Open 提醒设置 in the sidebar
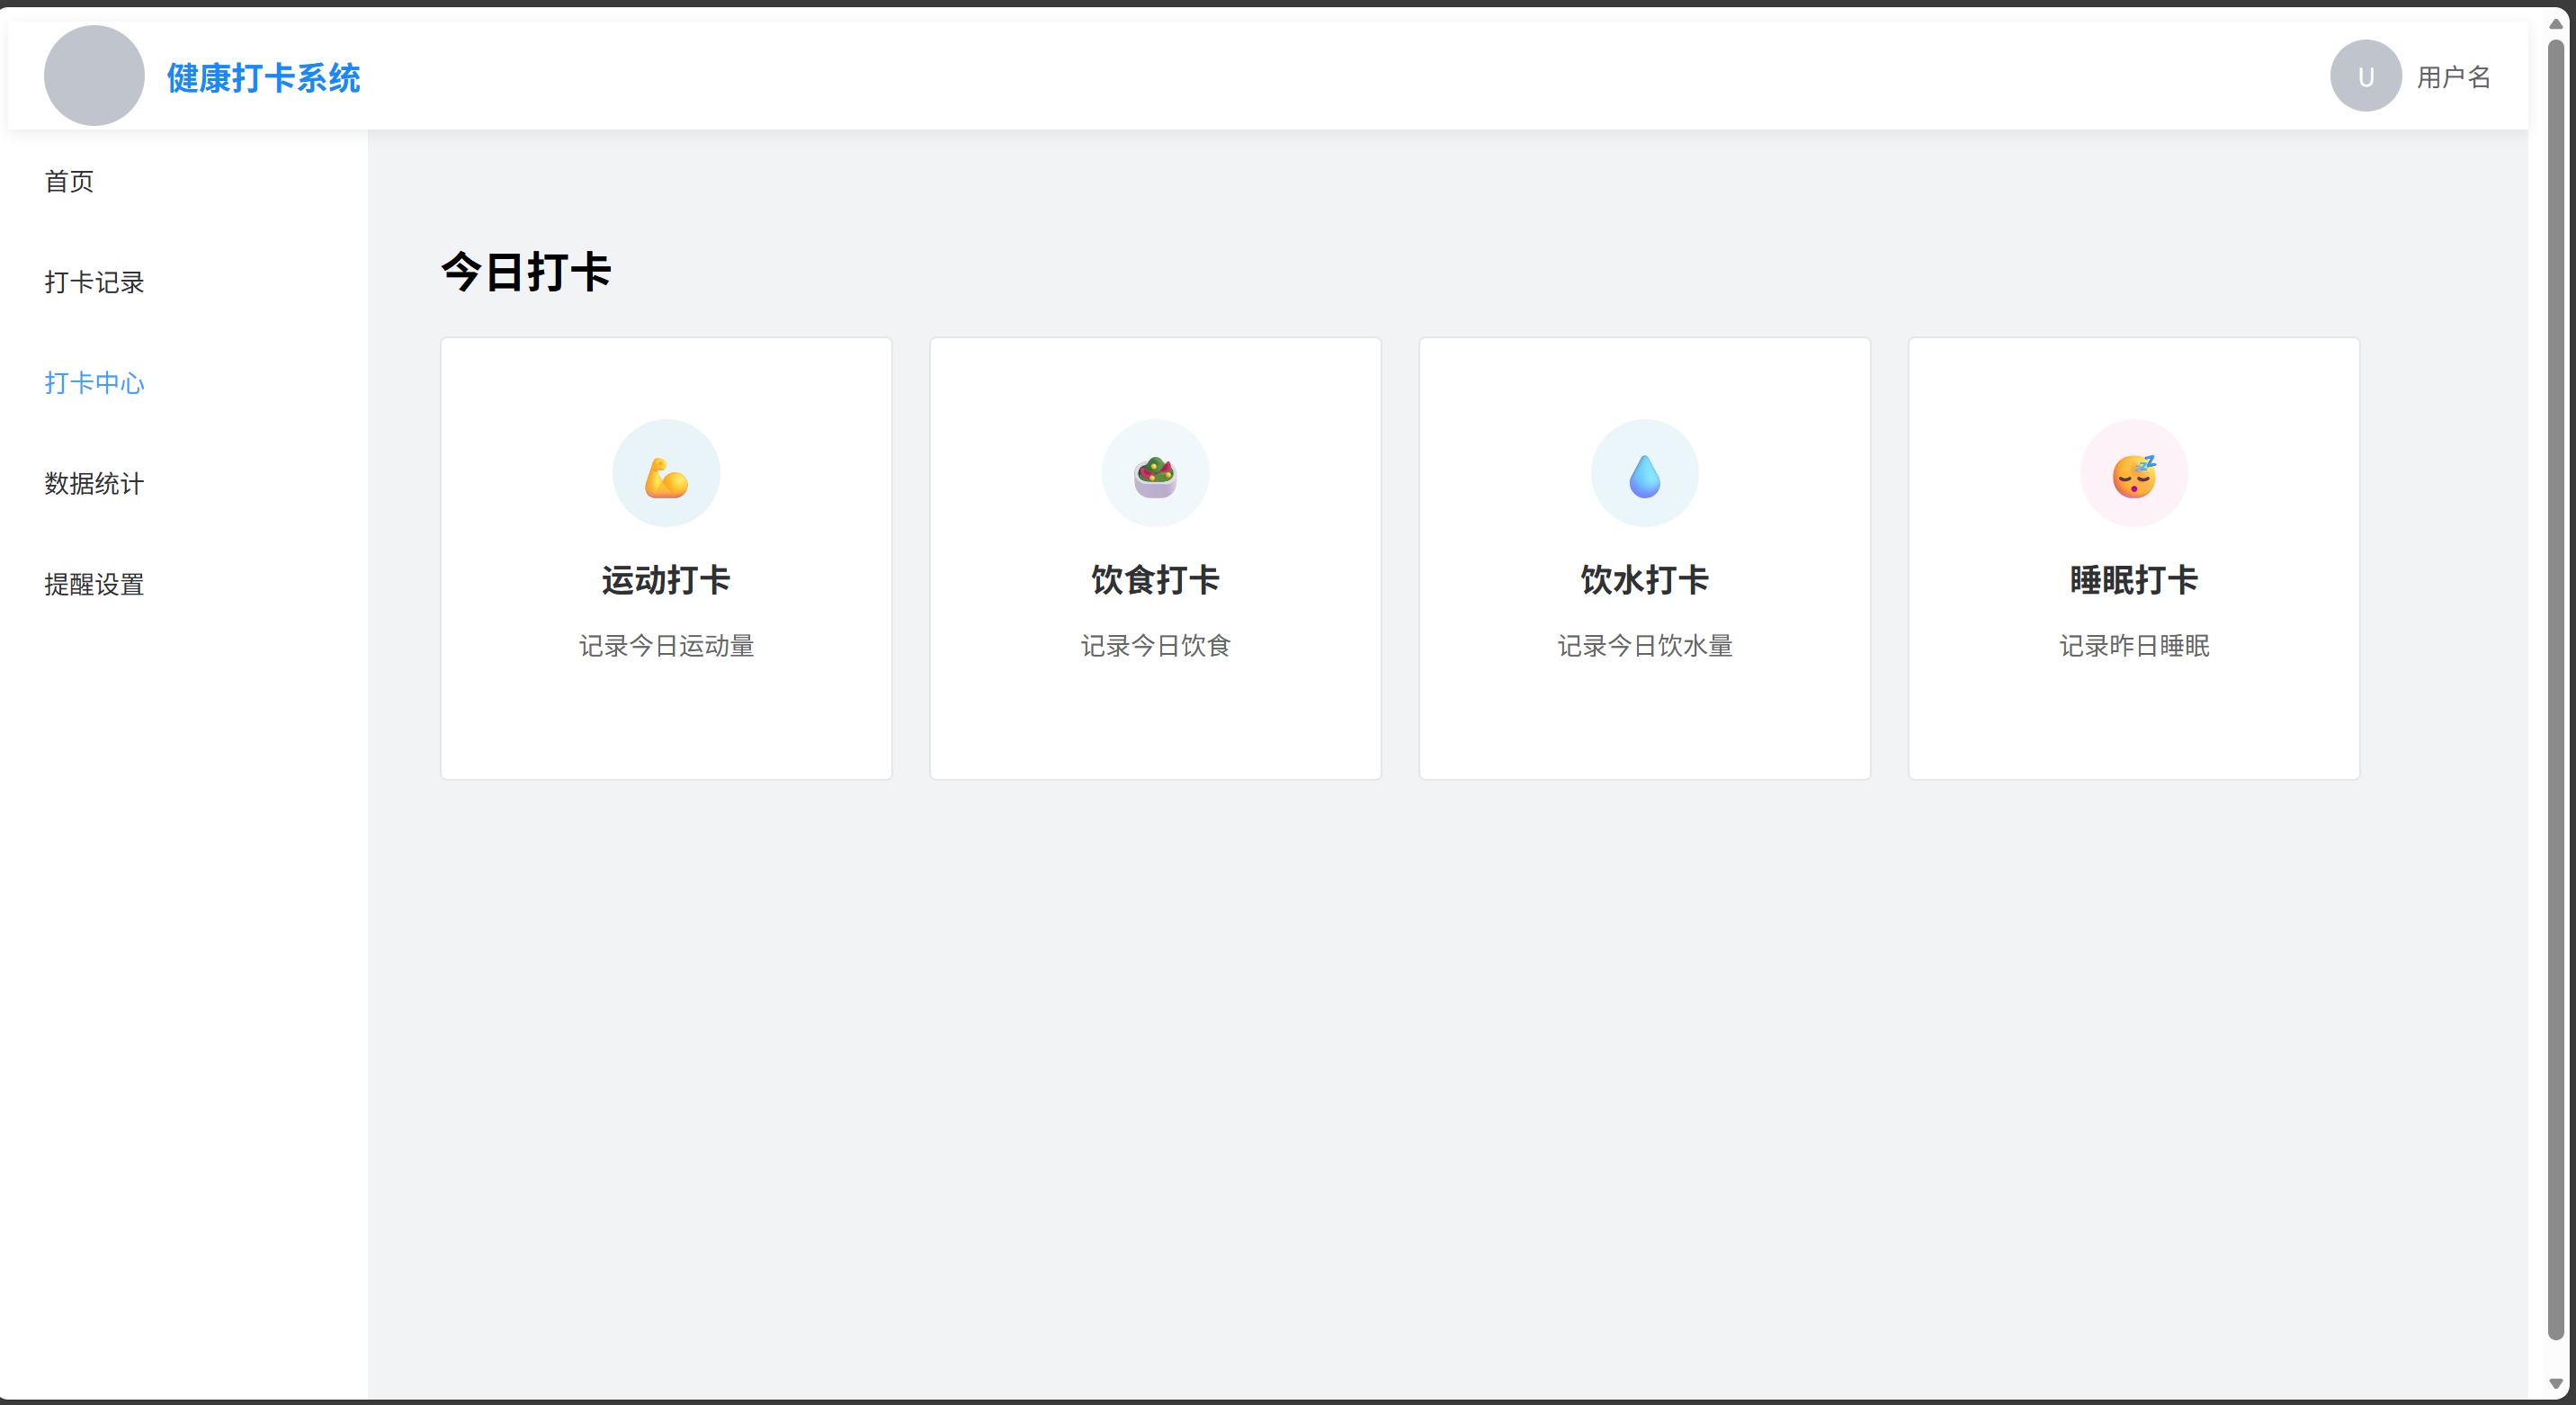This screenshot has width=2576, height=1405. [94, 585]
